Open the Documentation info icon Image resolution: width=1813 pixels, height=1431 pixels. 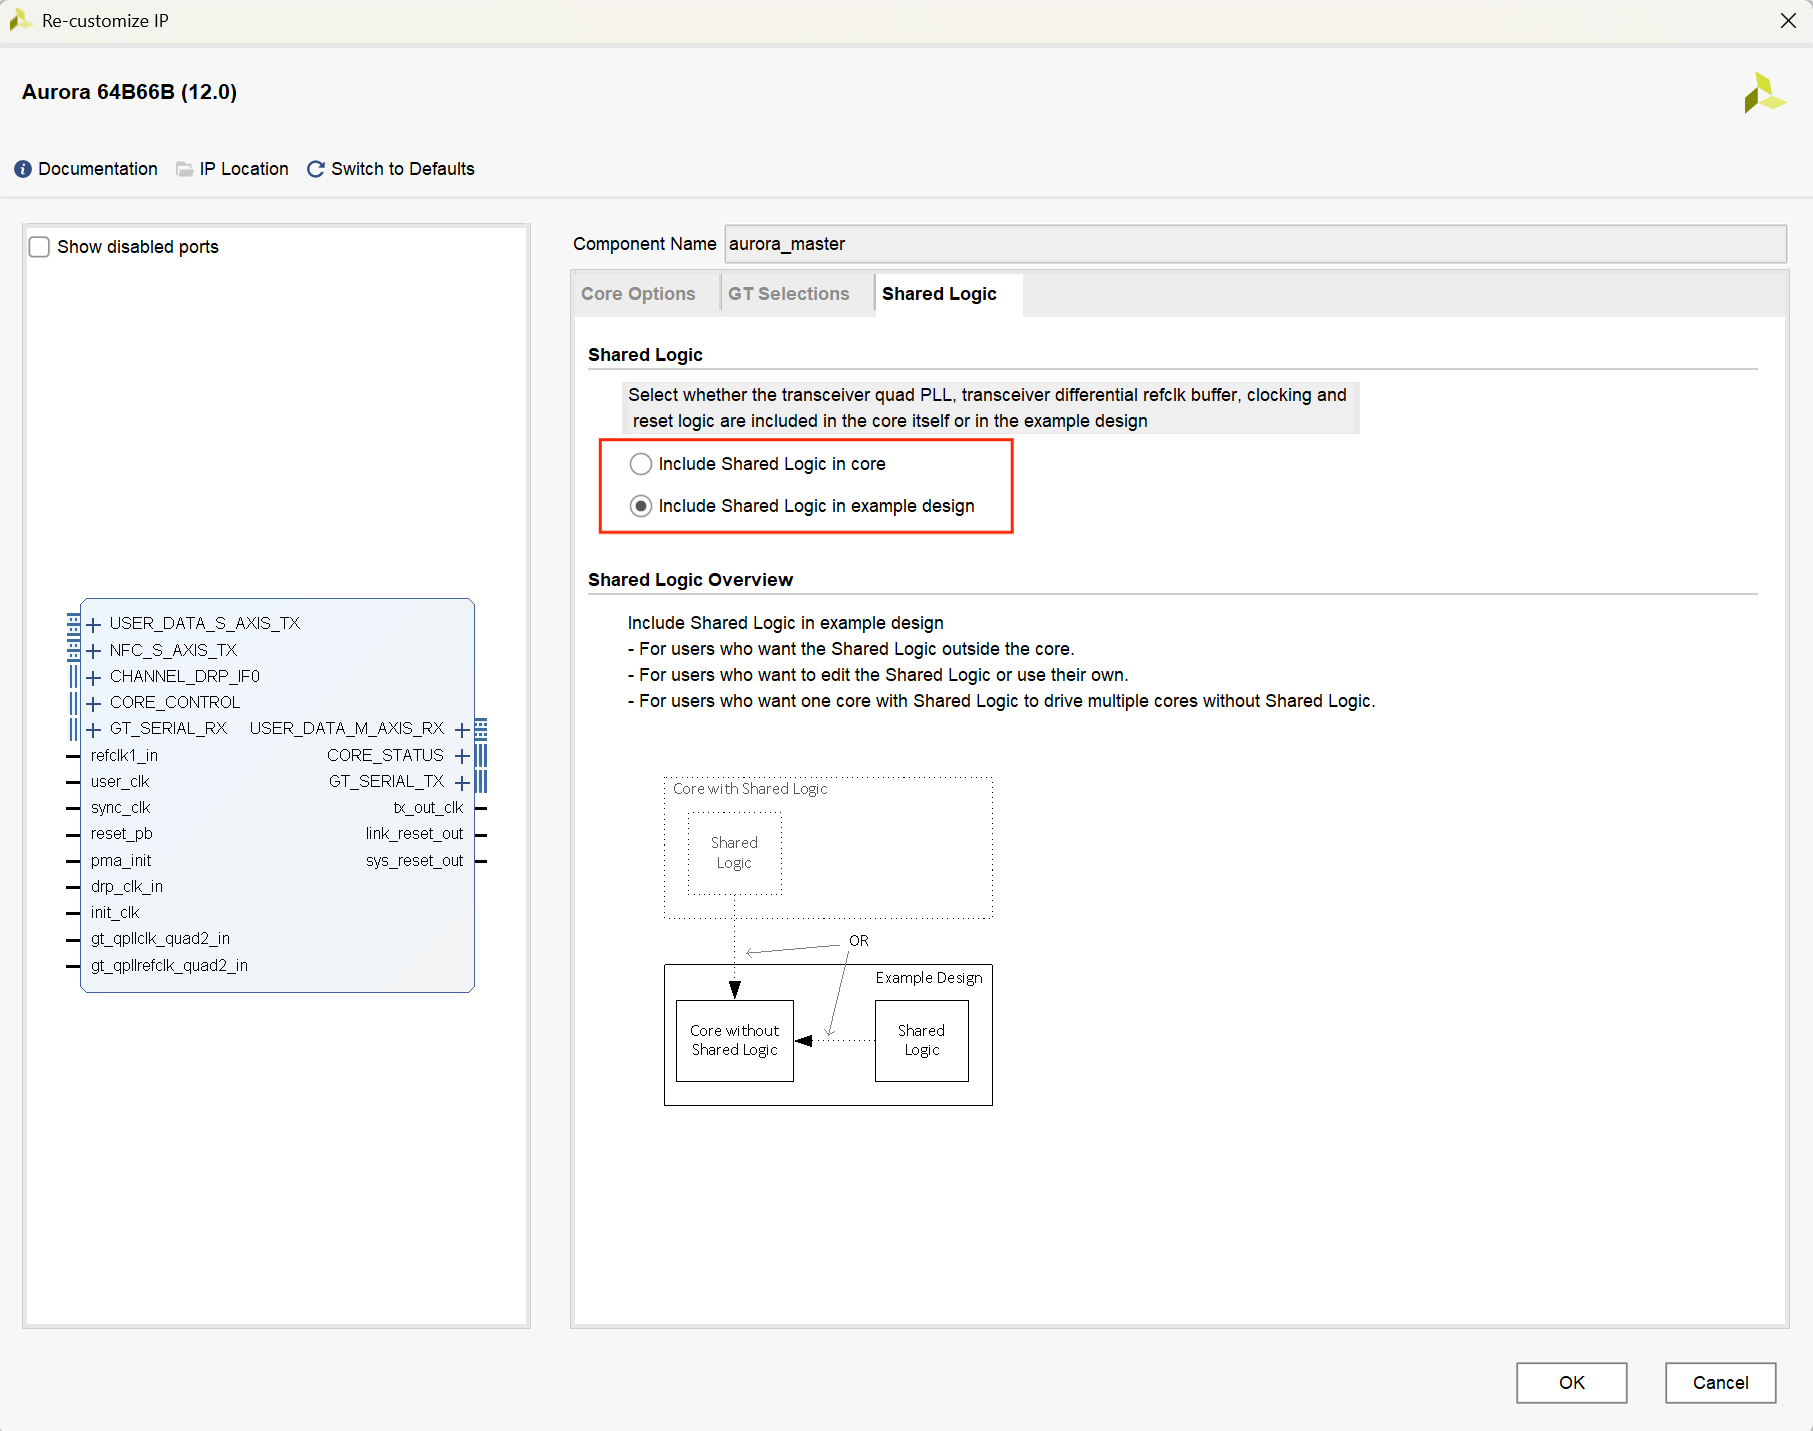pyautogui.click(x=22, y=169)
